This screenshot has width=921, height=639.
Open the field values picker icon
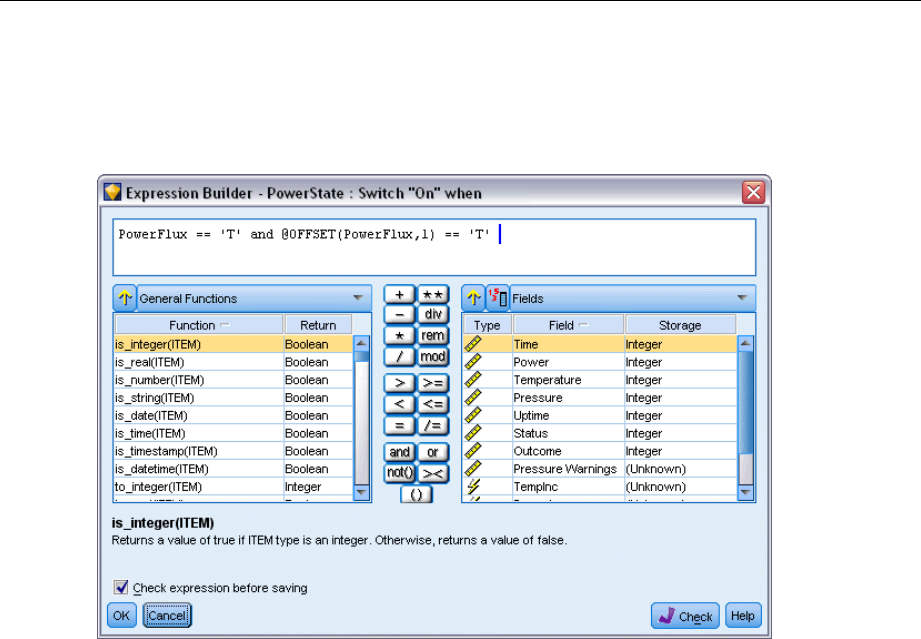pyautogui.click(x=498, y=298)
